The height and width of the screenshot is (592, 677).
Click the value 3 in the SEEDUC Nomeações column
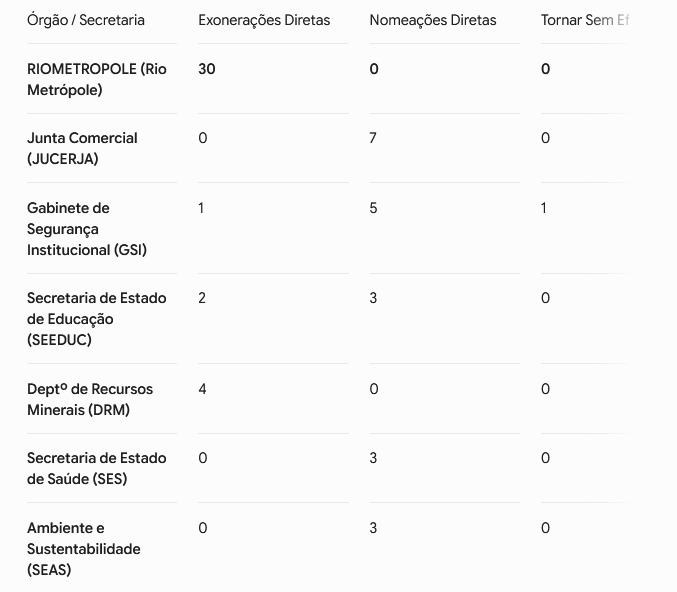click(x=373, y=298)
